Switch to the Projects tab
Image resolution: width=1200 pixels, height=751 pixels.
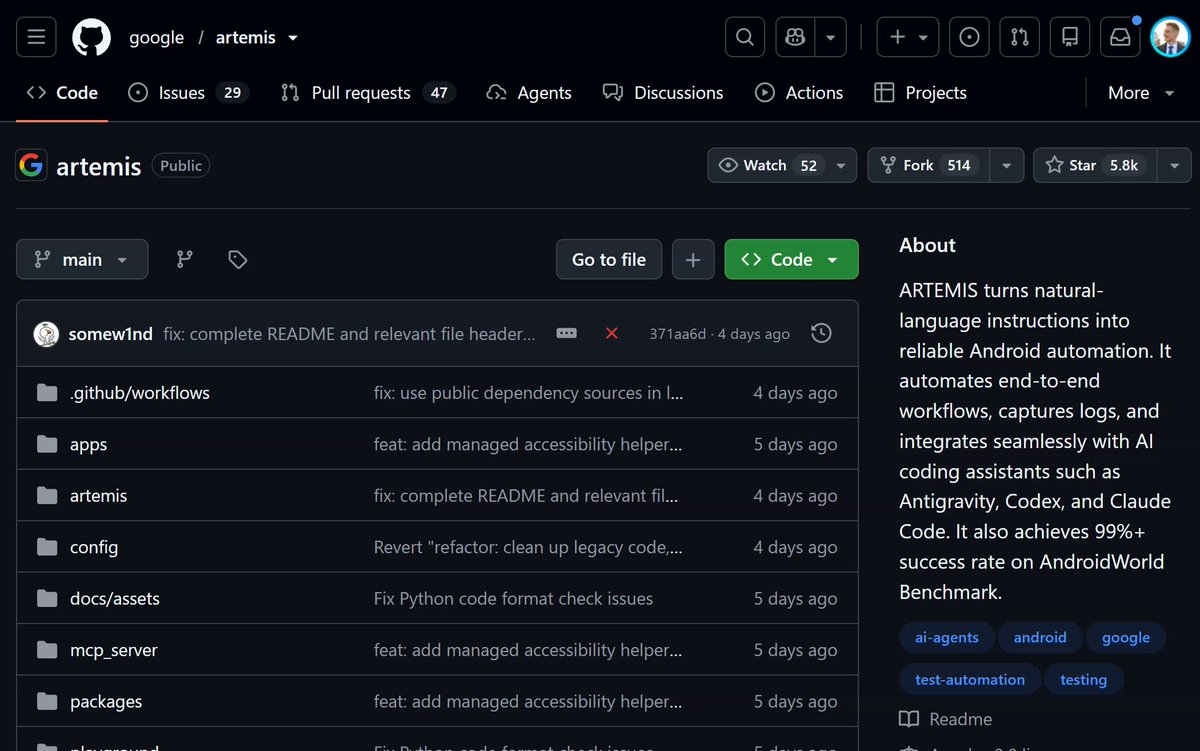click(x=921, y=92)
